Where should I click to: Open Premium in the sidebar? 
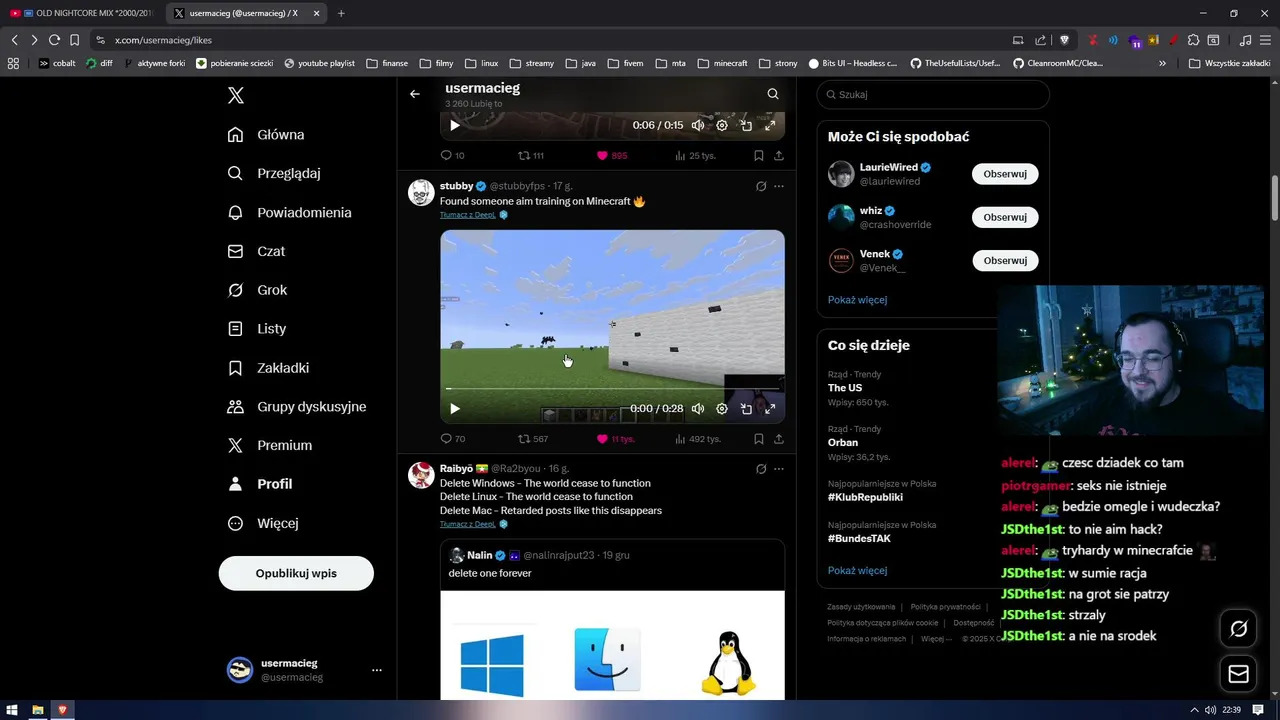(270, 446)
